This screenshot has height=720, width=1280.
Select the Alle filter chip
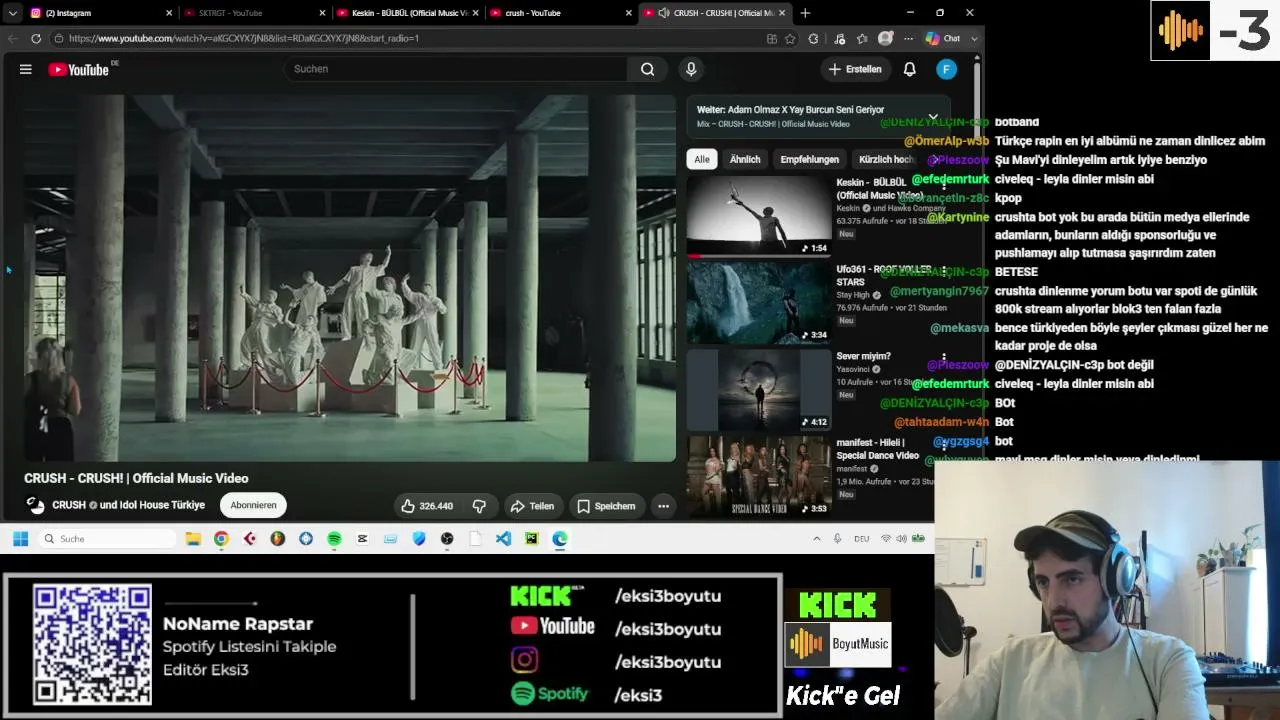pos(702,159)
